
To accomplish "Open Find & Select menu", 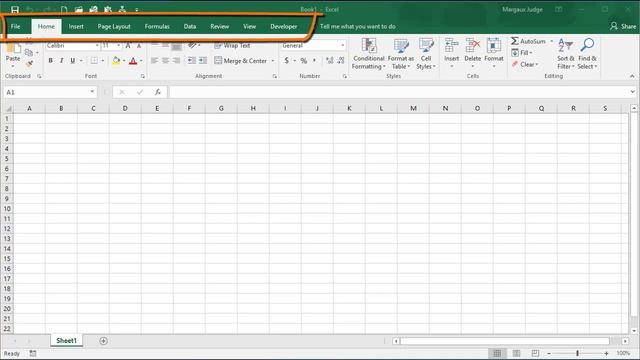I will point(587,54).
